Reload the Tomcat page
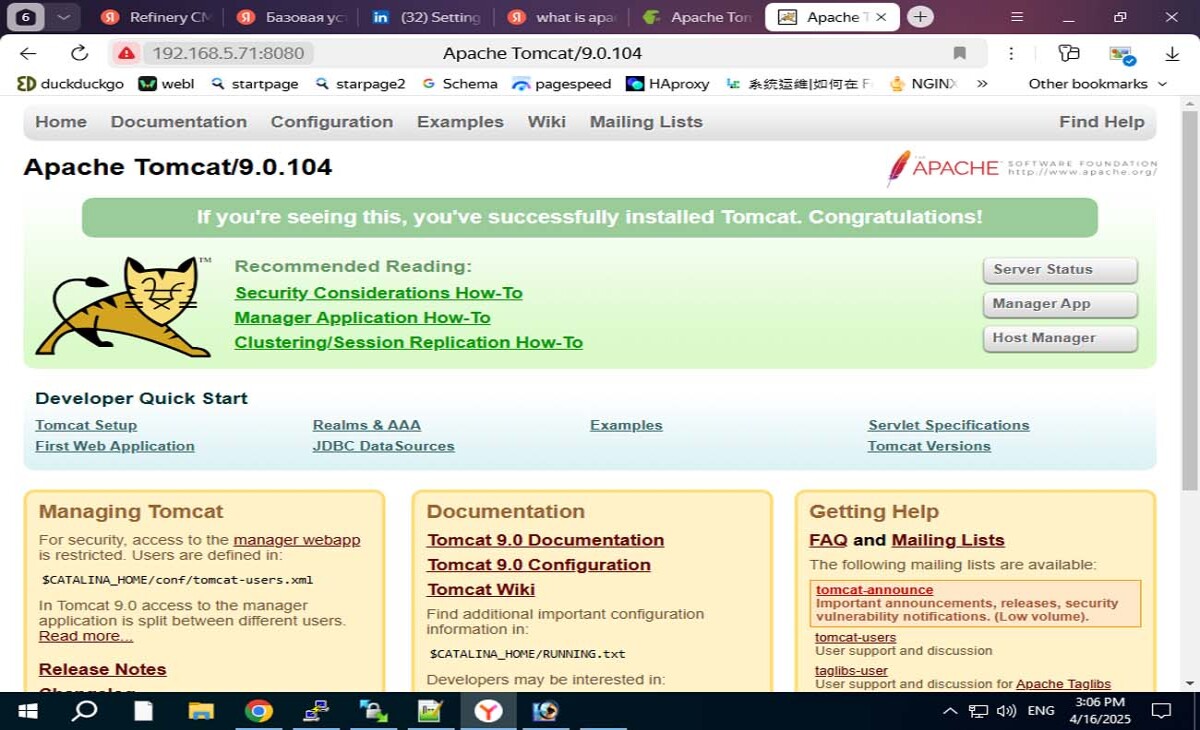The image size is (1200, 730). click(x=79, y=54)
